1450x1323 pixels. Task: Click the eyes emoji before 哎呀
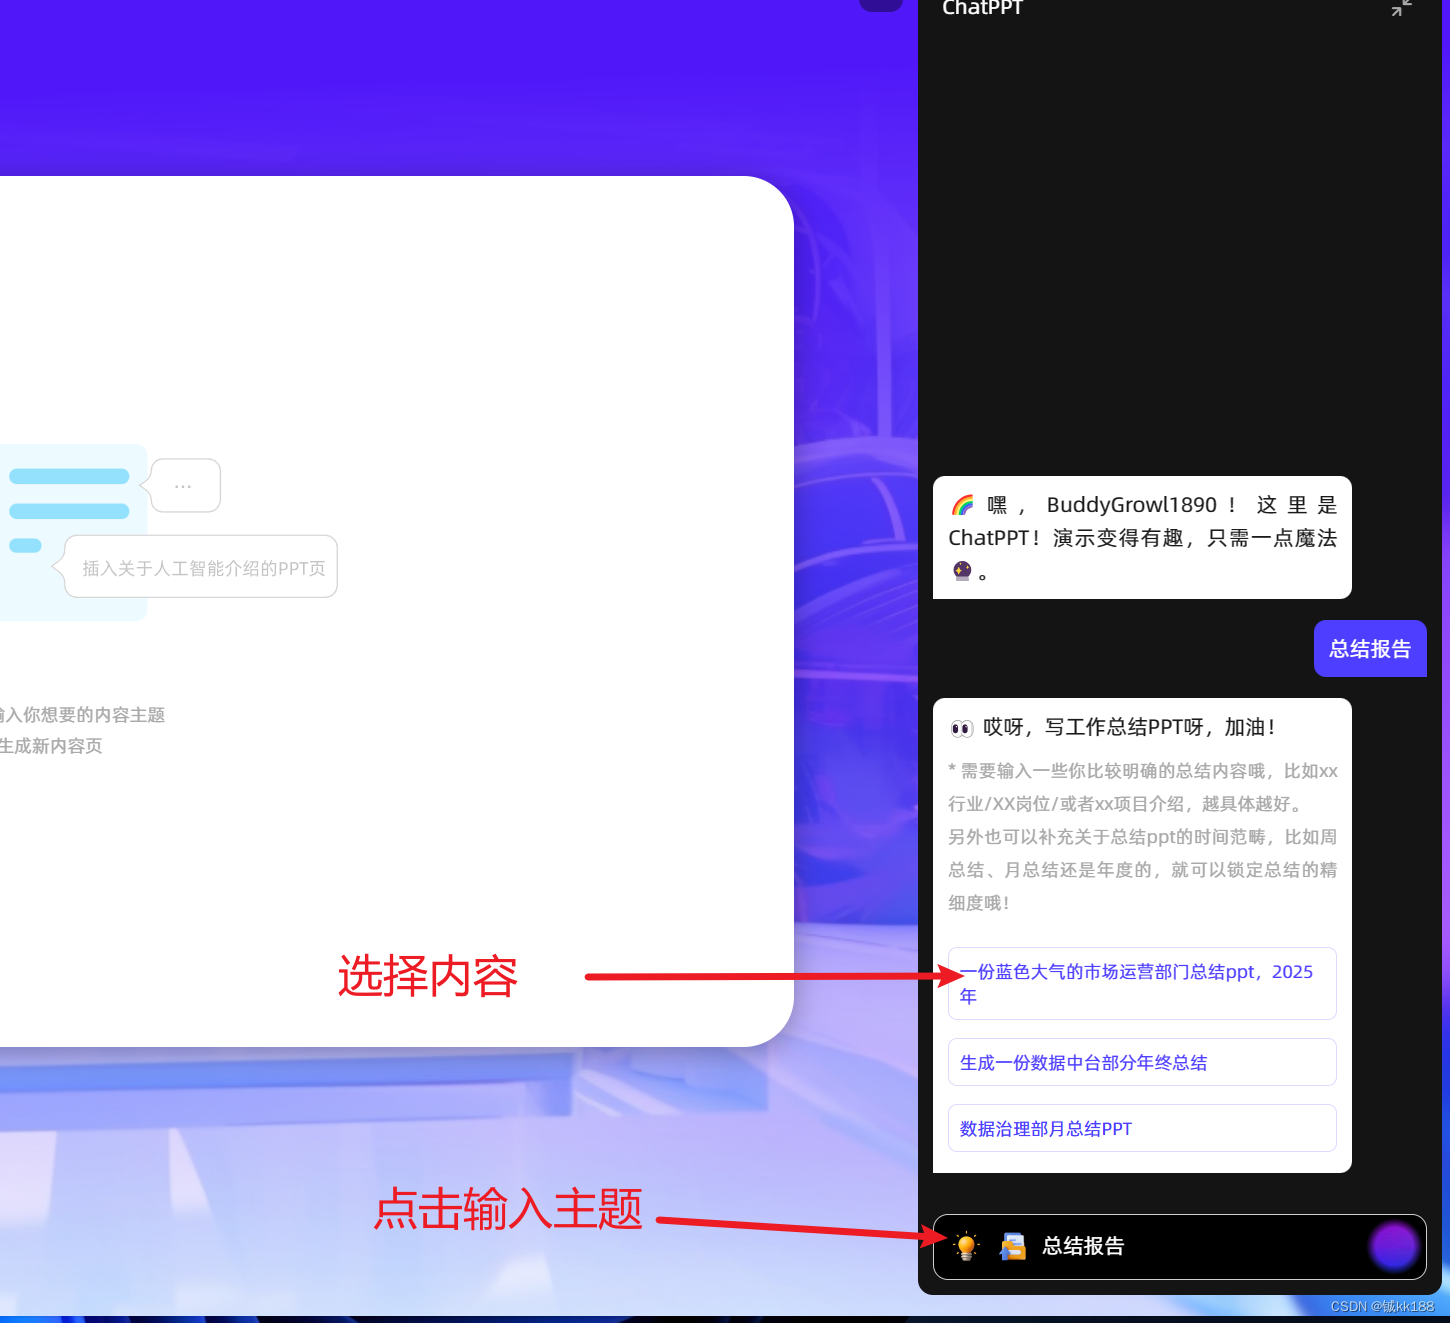(961, 728)
